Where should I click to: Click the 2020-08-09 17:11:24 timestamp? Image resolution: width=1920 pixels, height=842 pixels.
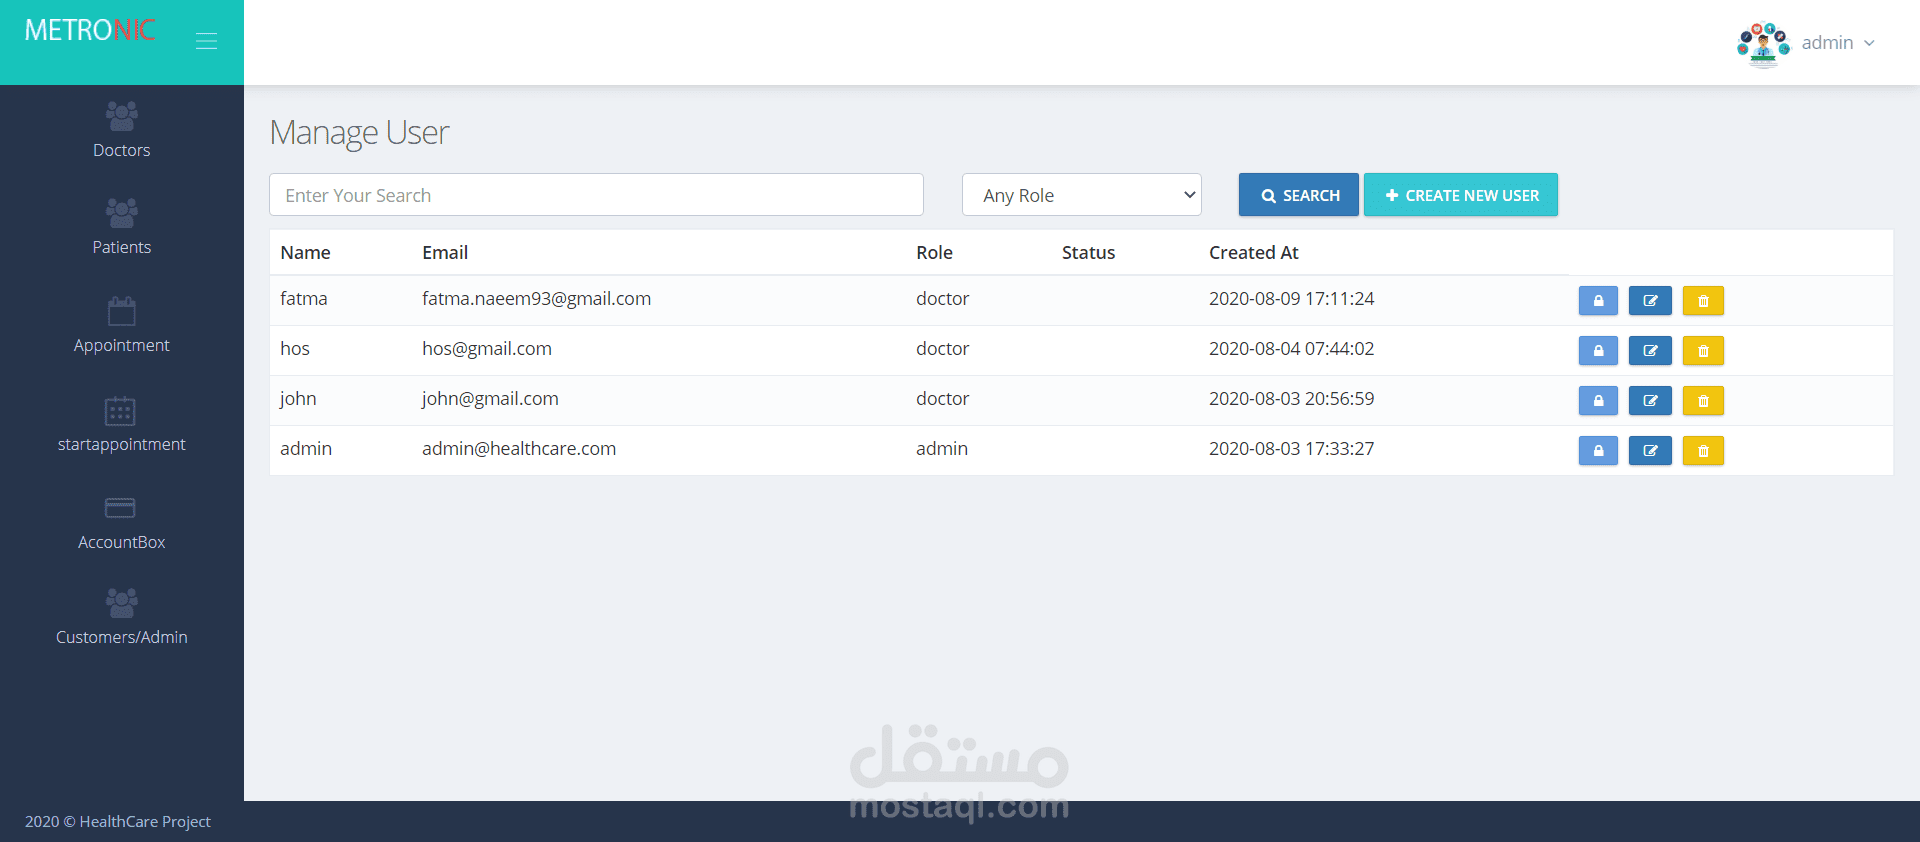point(1291,299)
